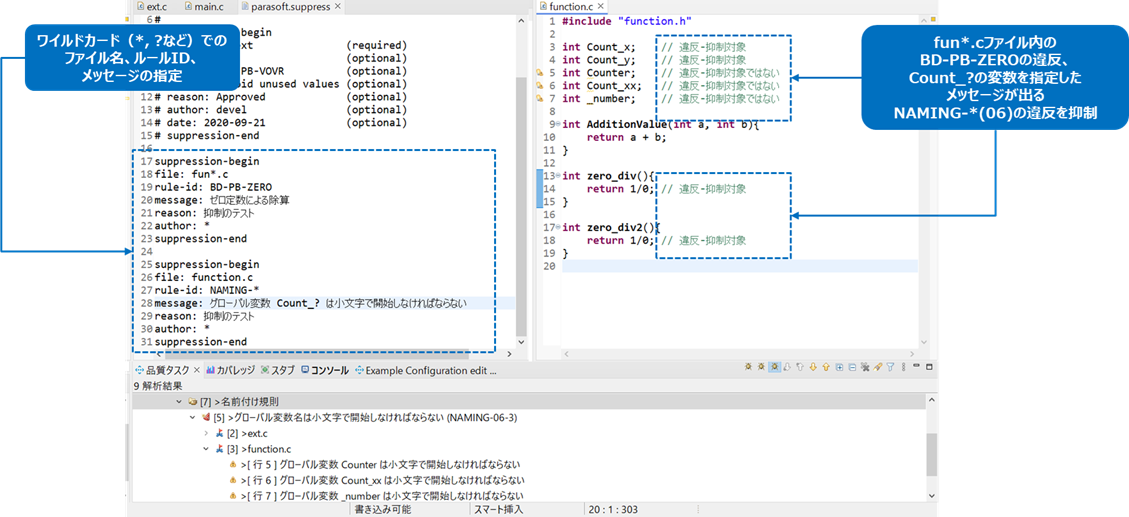Toggle fold marker at AdditionValue line 9

[556, 124]
